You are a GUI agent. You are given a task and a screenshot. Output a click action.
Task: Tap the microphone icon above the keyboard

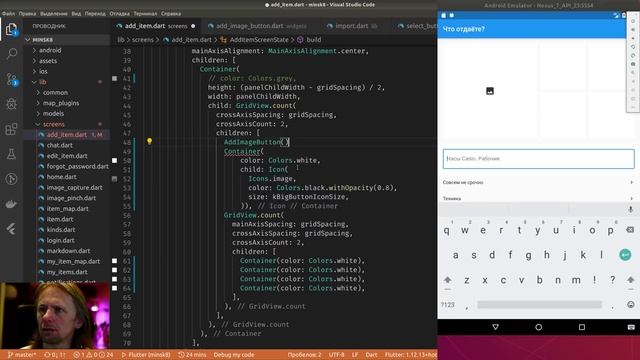click(631, 209)
